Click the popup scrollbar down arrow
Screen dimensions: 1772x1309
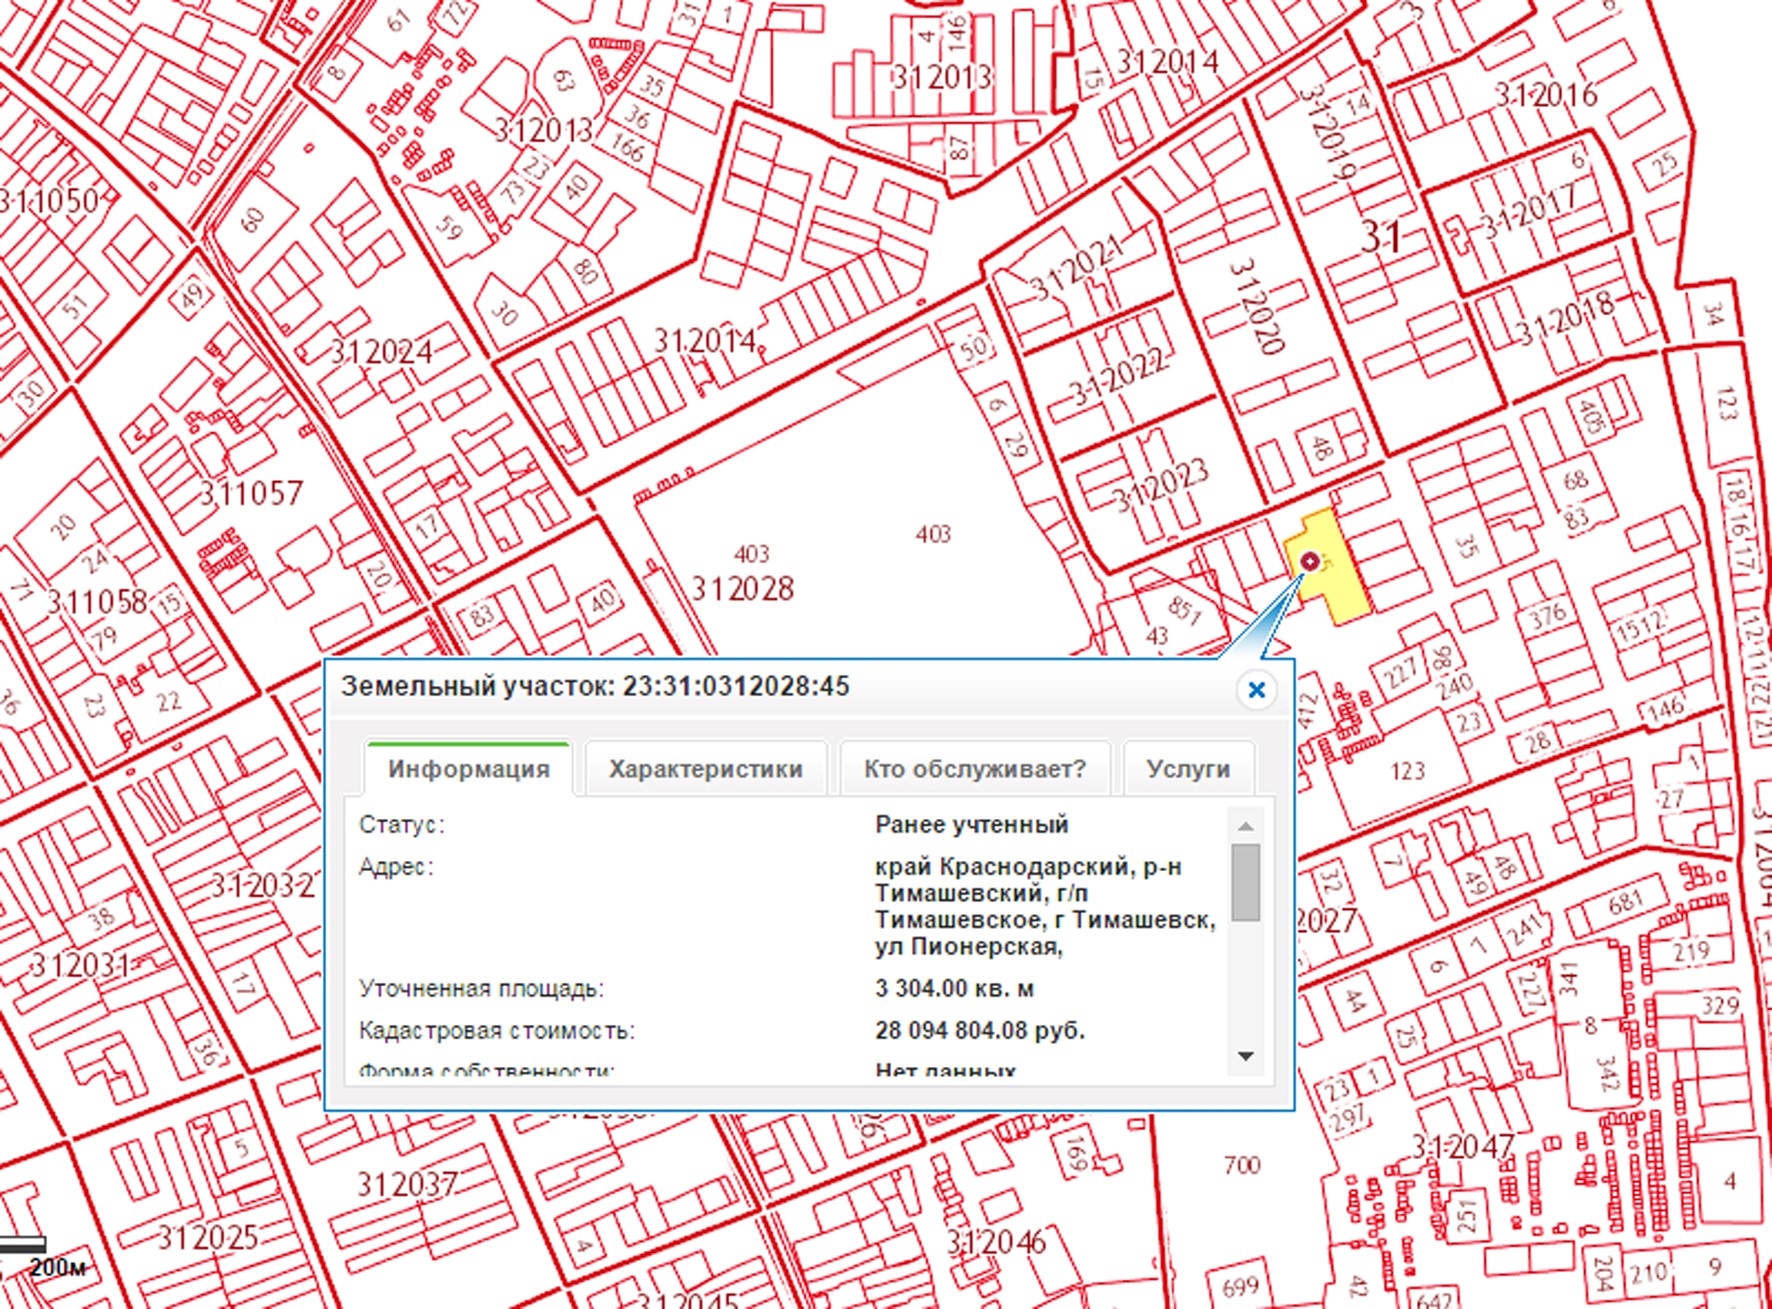pyautogui.click(x=1245, y=1056)
